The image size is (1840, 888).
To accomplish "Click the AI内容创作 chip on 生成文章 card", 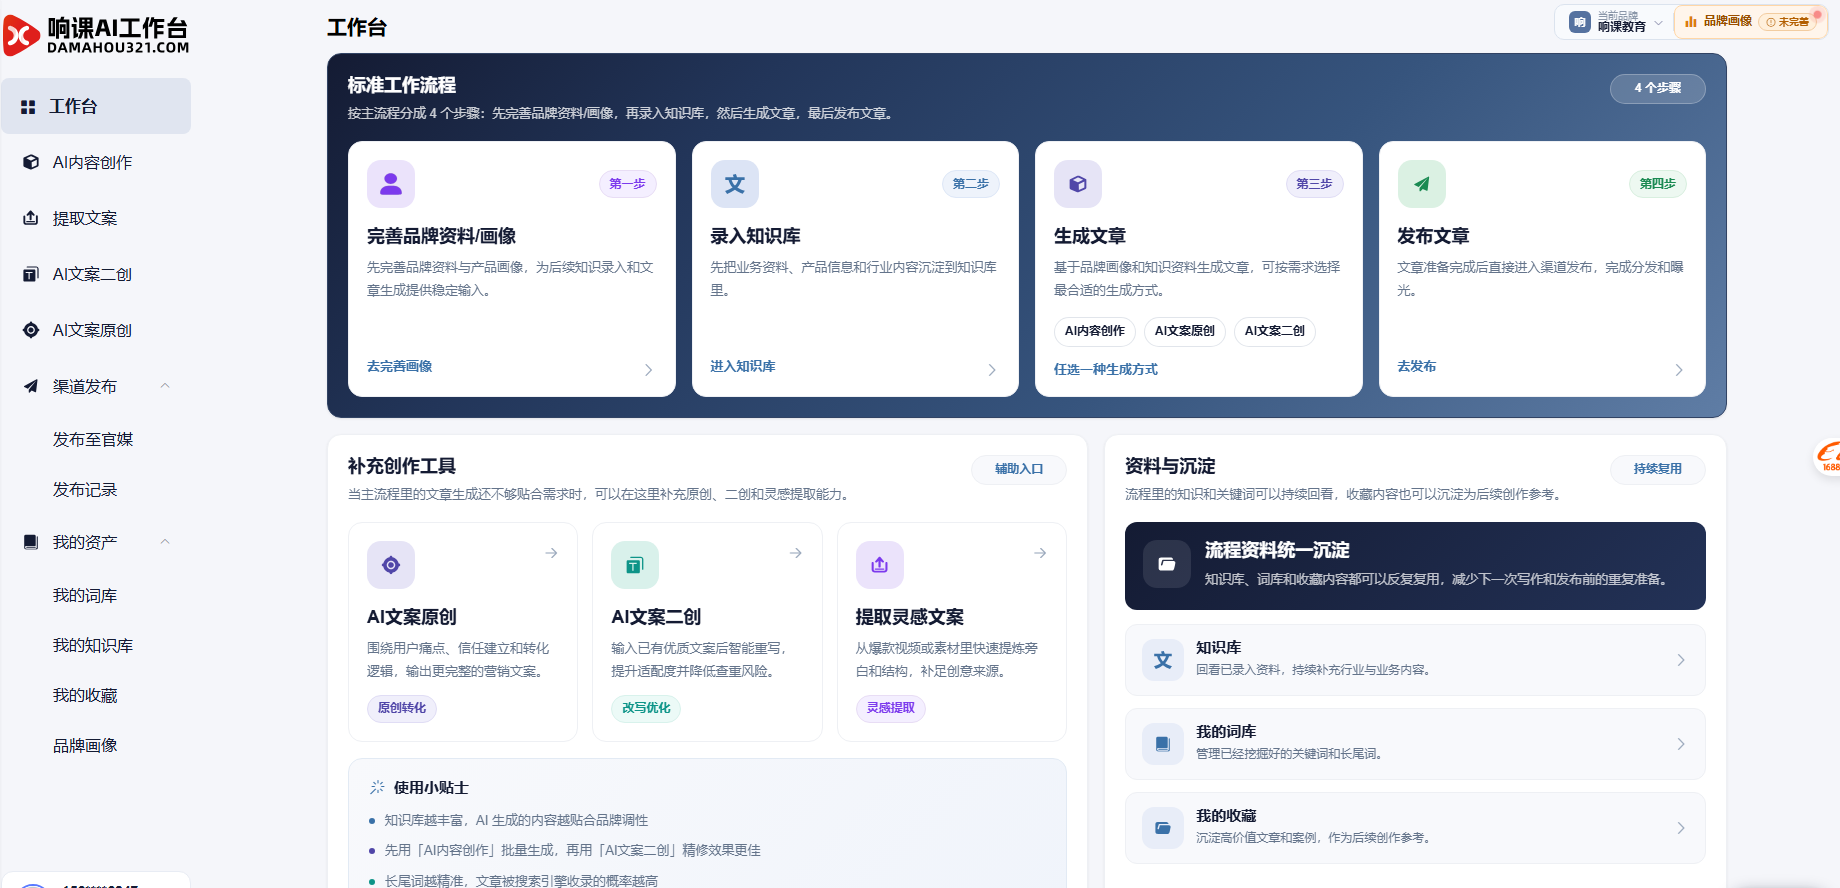I will (x=1094, y=331).
